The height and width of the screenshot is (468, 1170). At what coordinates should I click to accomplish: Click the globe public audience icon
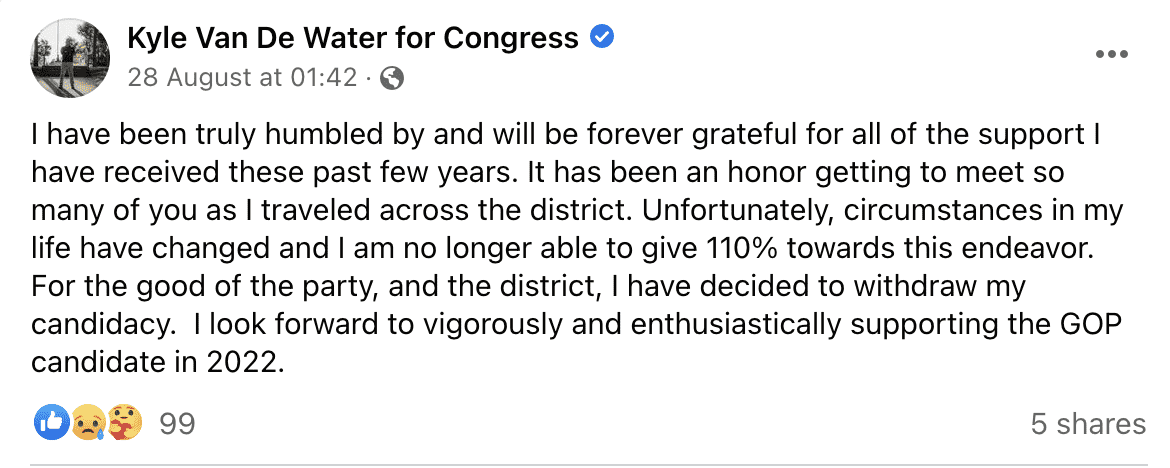pos(393,79)
